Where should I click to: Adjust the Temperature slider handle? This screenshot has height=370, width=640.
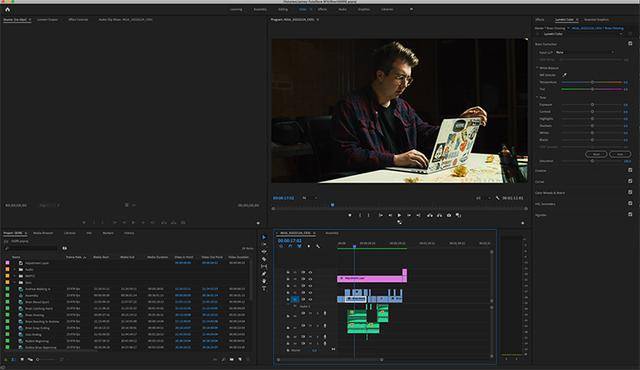(x=592, y=82)
